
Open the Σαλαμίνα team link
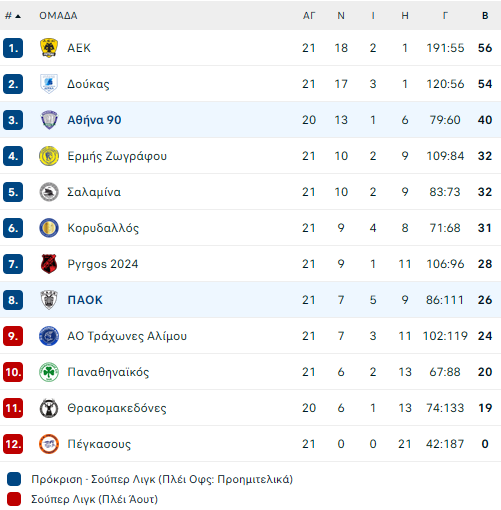coord(94,192)
